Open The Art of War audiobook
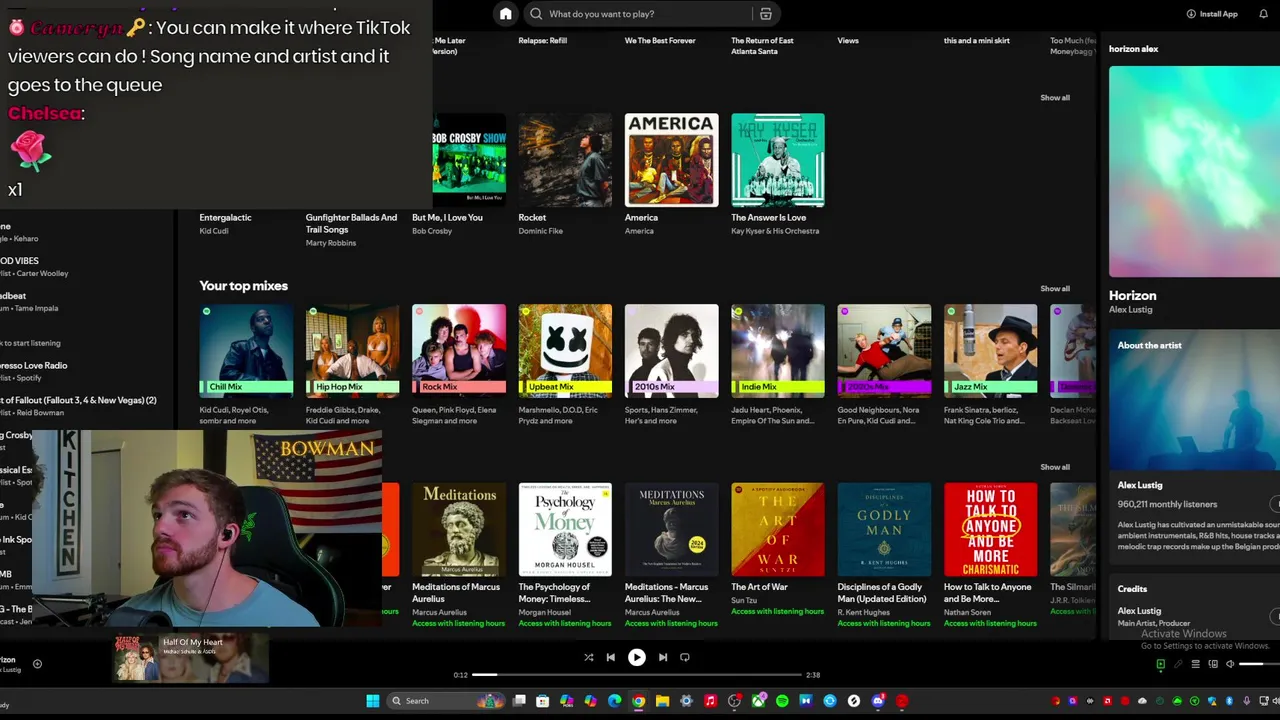 pyautogui.click(x=778, y=529)
